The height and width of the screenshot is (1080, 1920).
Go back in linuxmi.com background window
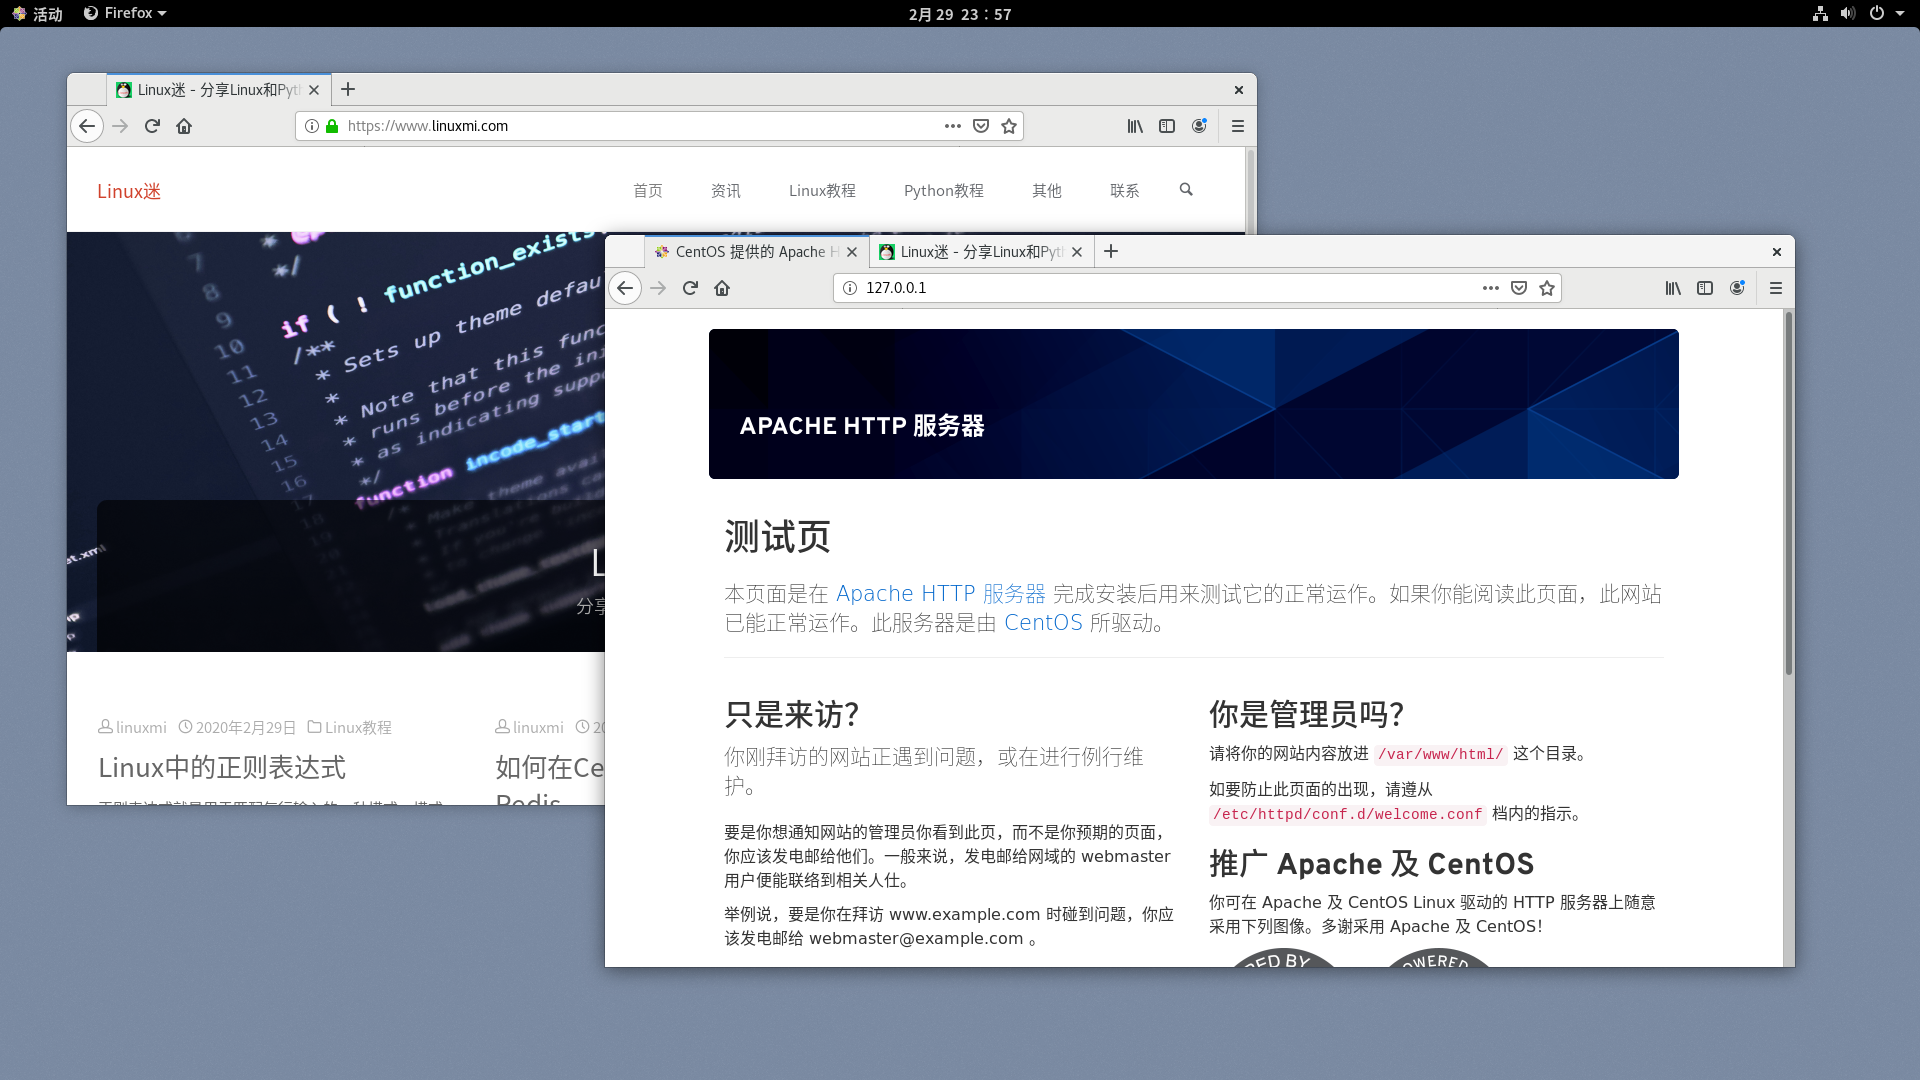tap(87, 126)
